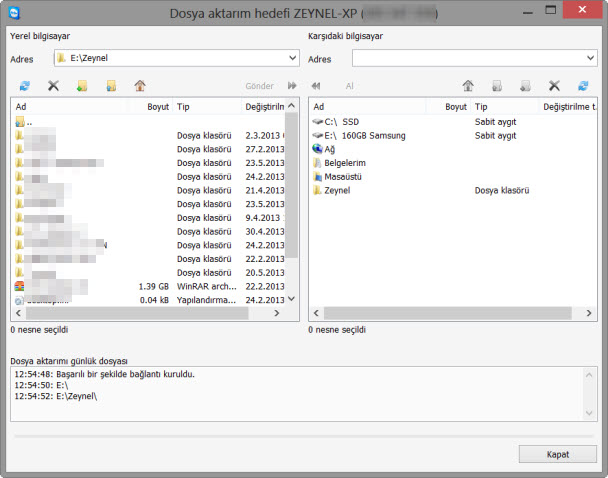
Task: Select Masaüstü in remote list
Action: click(x=342, y=176)
